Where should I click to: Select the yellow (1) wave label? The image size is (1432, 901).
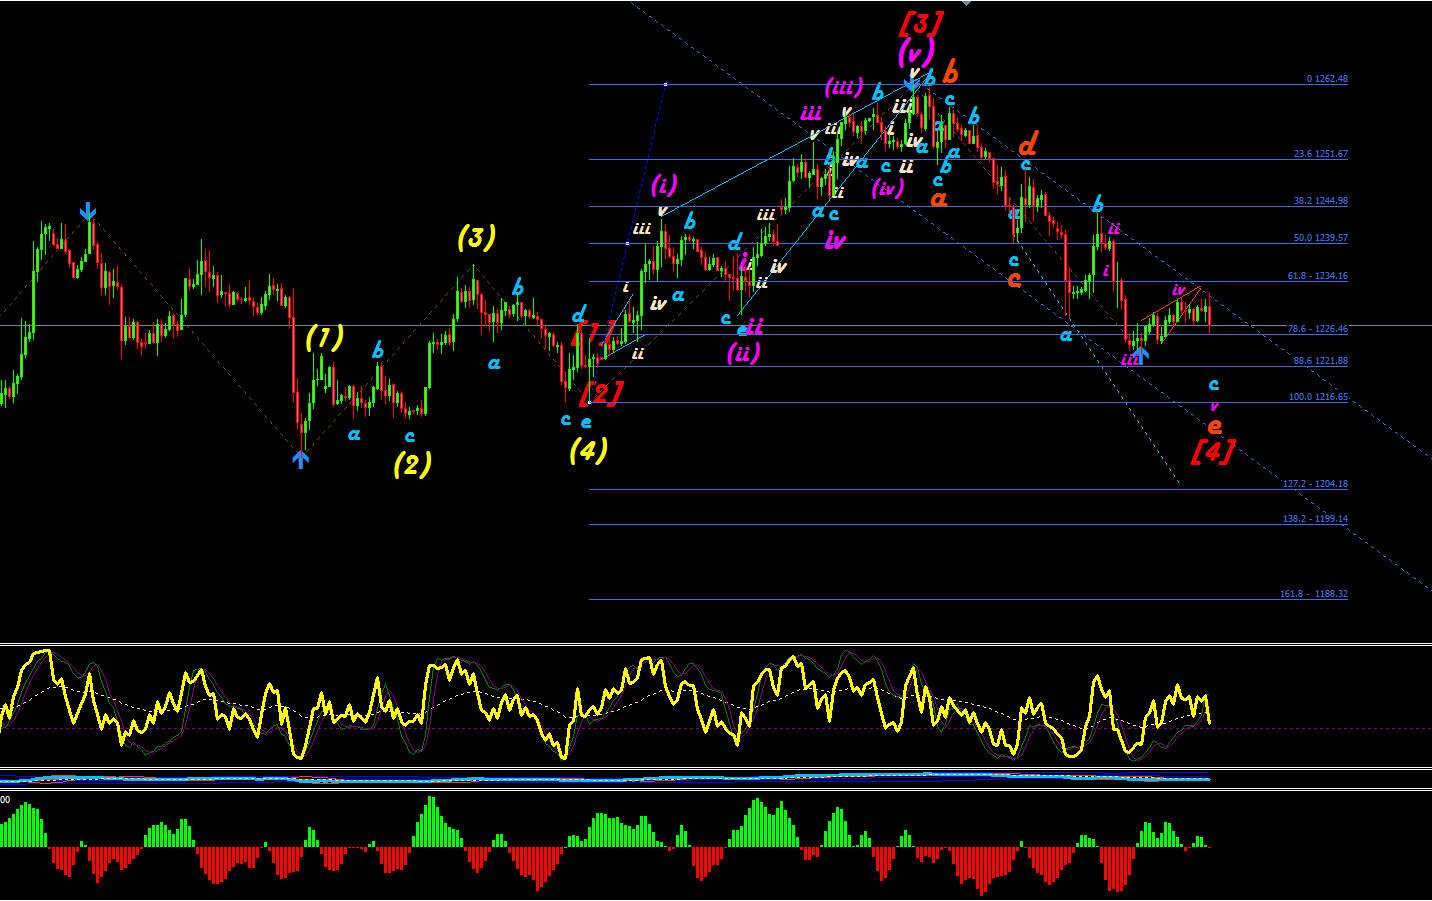click(x=324, y=338)
